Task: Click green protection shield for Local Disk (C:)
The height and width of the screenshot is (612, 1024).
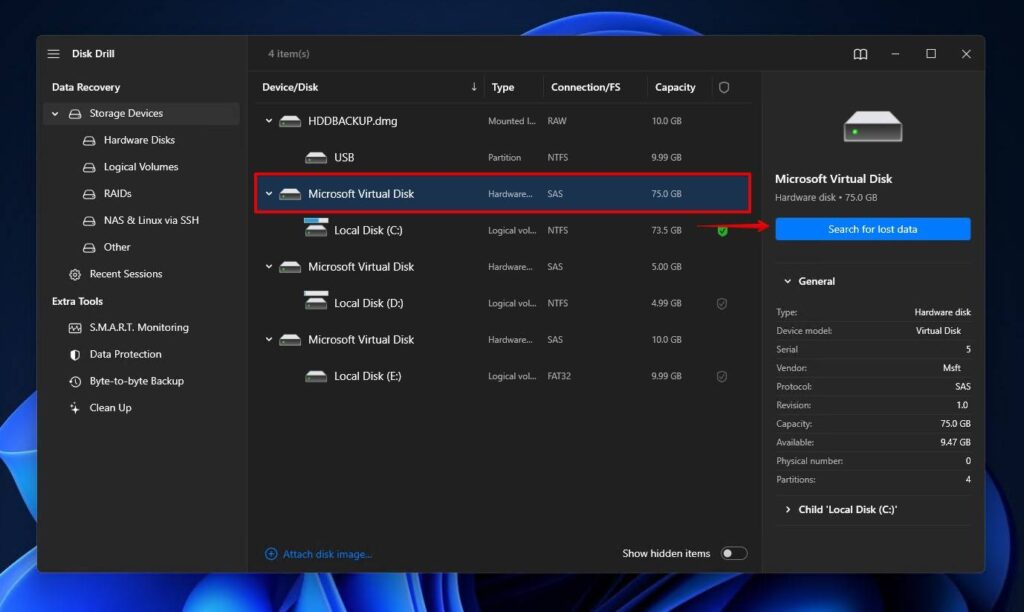Action: pos(722,231)
